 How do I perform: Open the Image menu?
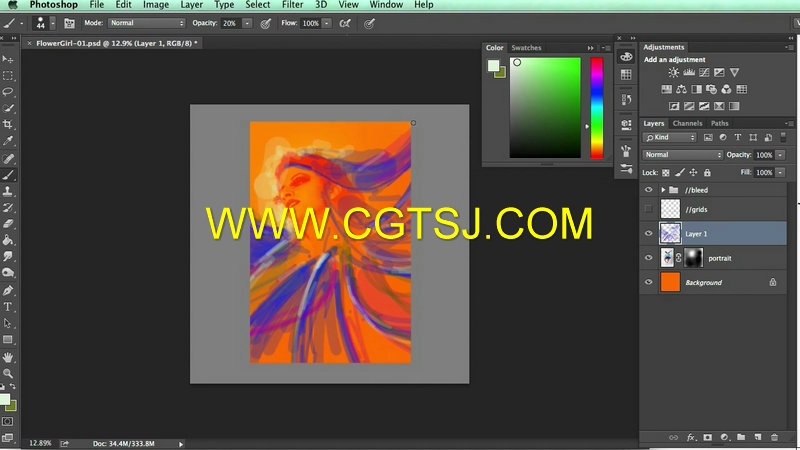tap(156, 5)
